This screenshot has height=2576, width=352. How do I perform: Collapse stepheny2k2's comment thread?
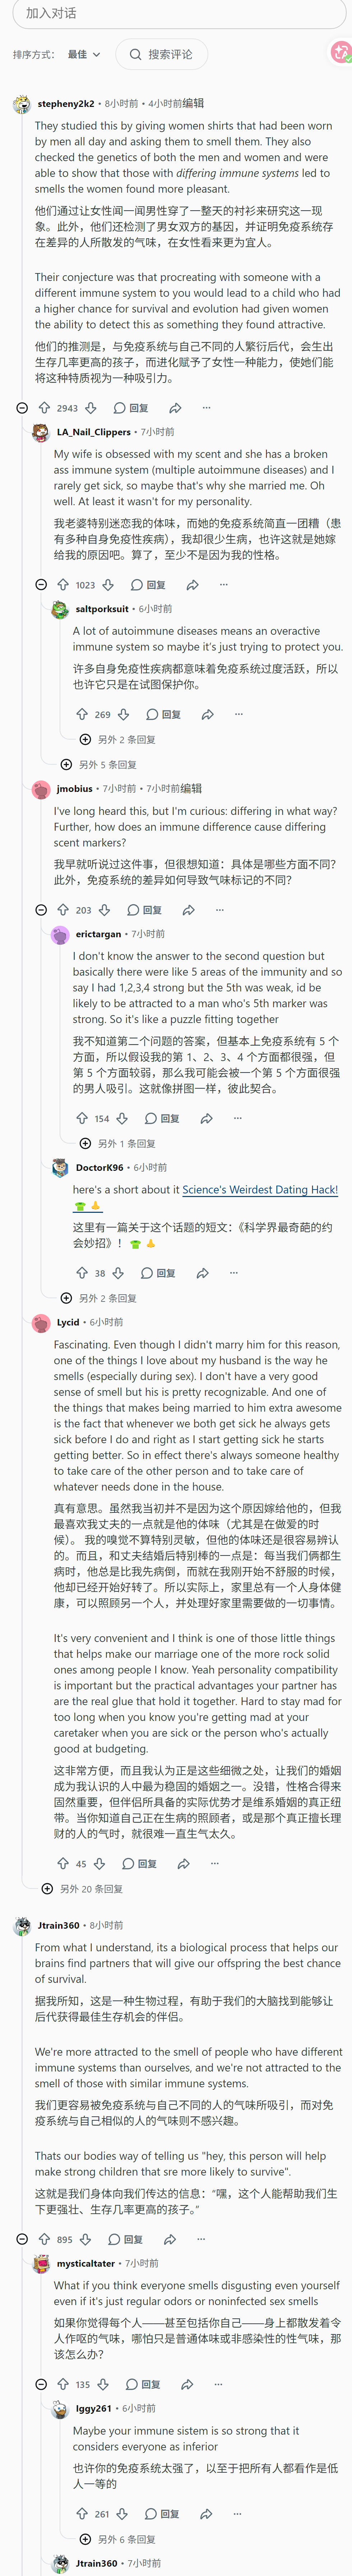point(22,408)
